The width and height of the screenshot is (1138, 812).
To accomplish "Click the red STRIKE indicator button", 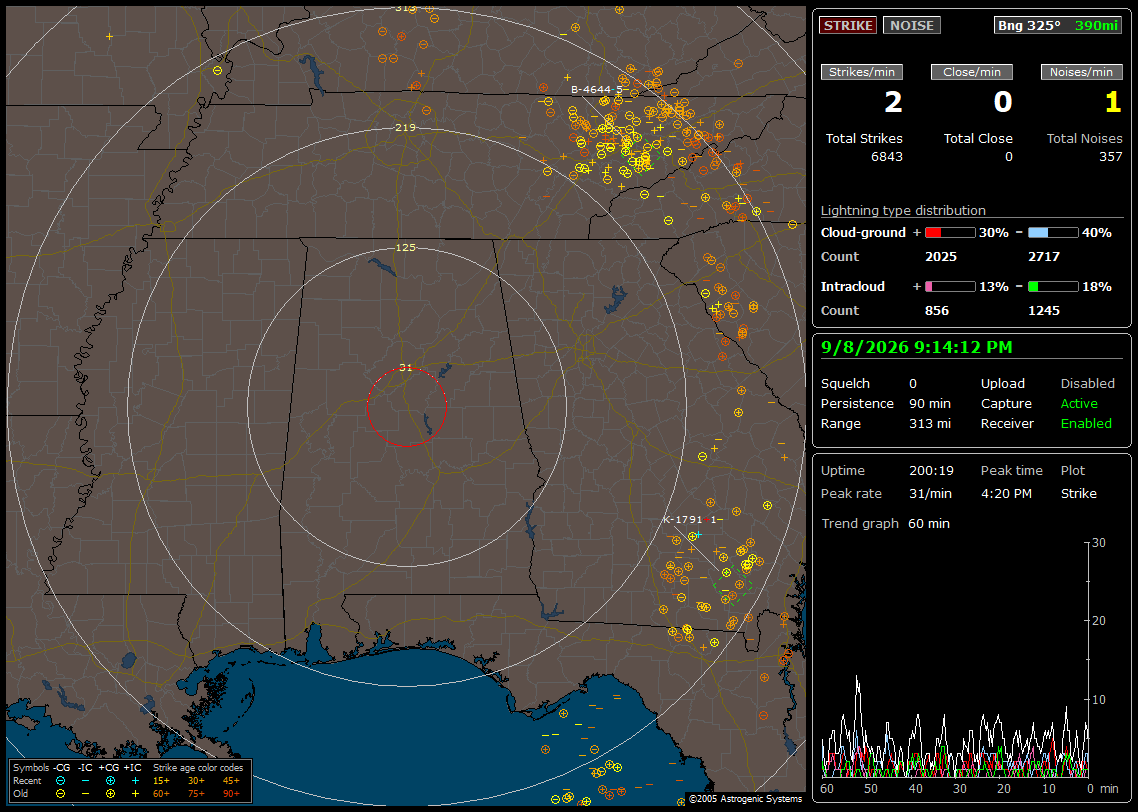I will [x=848, y=25].
